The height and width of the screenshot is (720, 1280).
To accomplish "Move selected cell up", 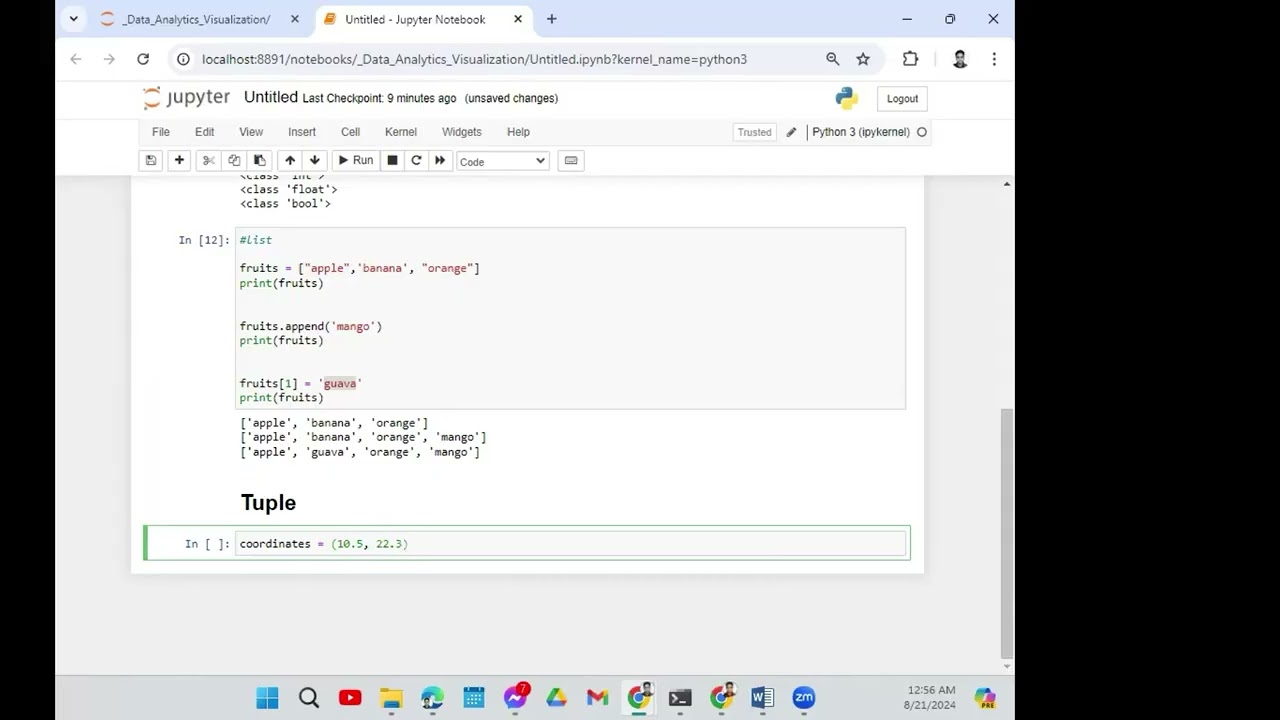I will [x=290, y=160].
